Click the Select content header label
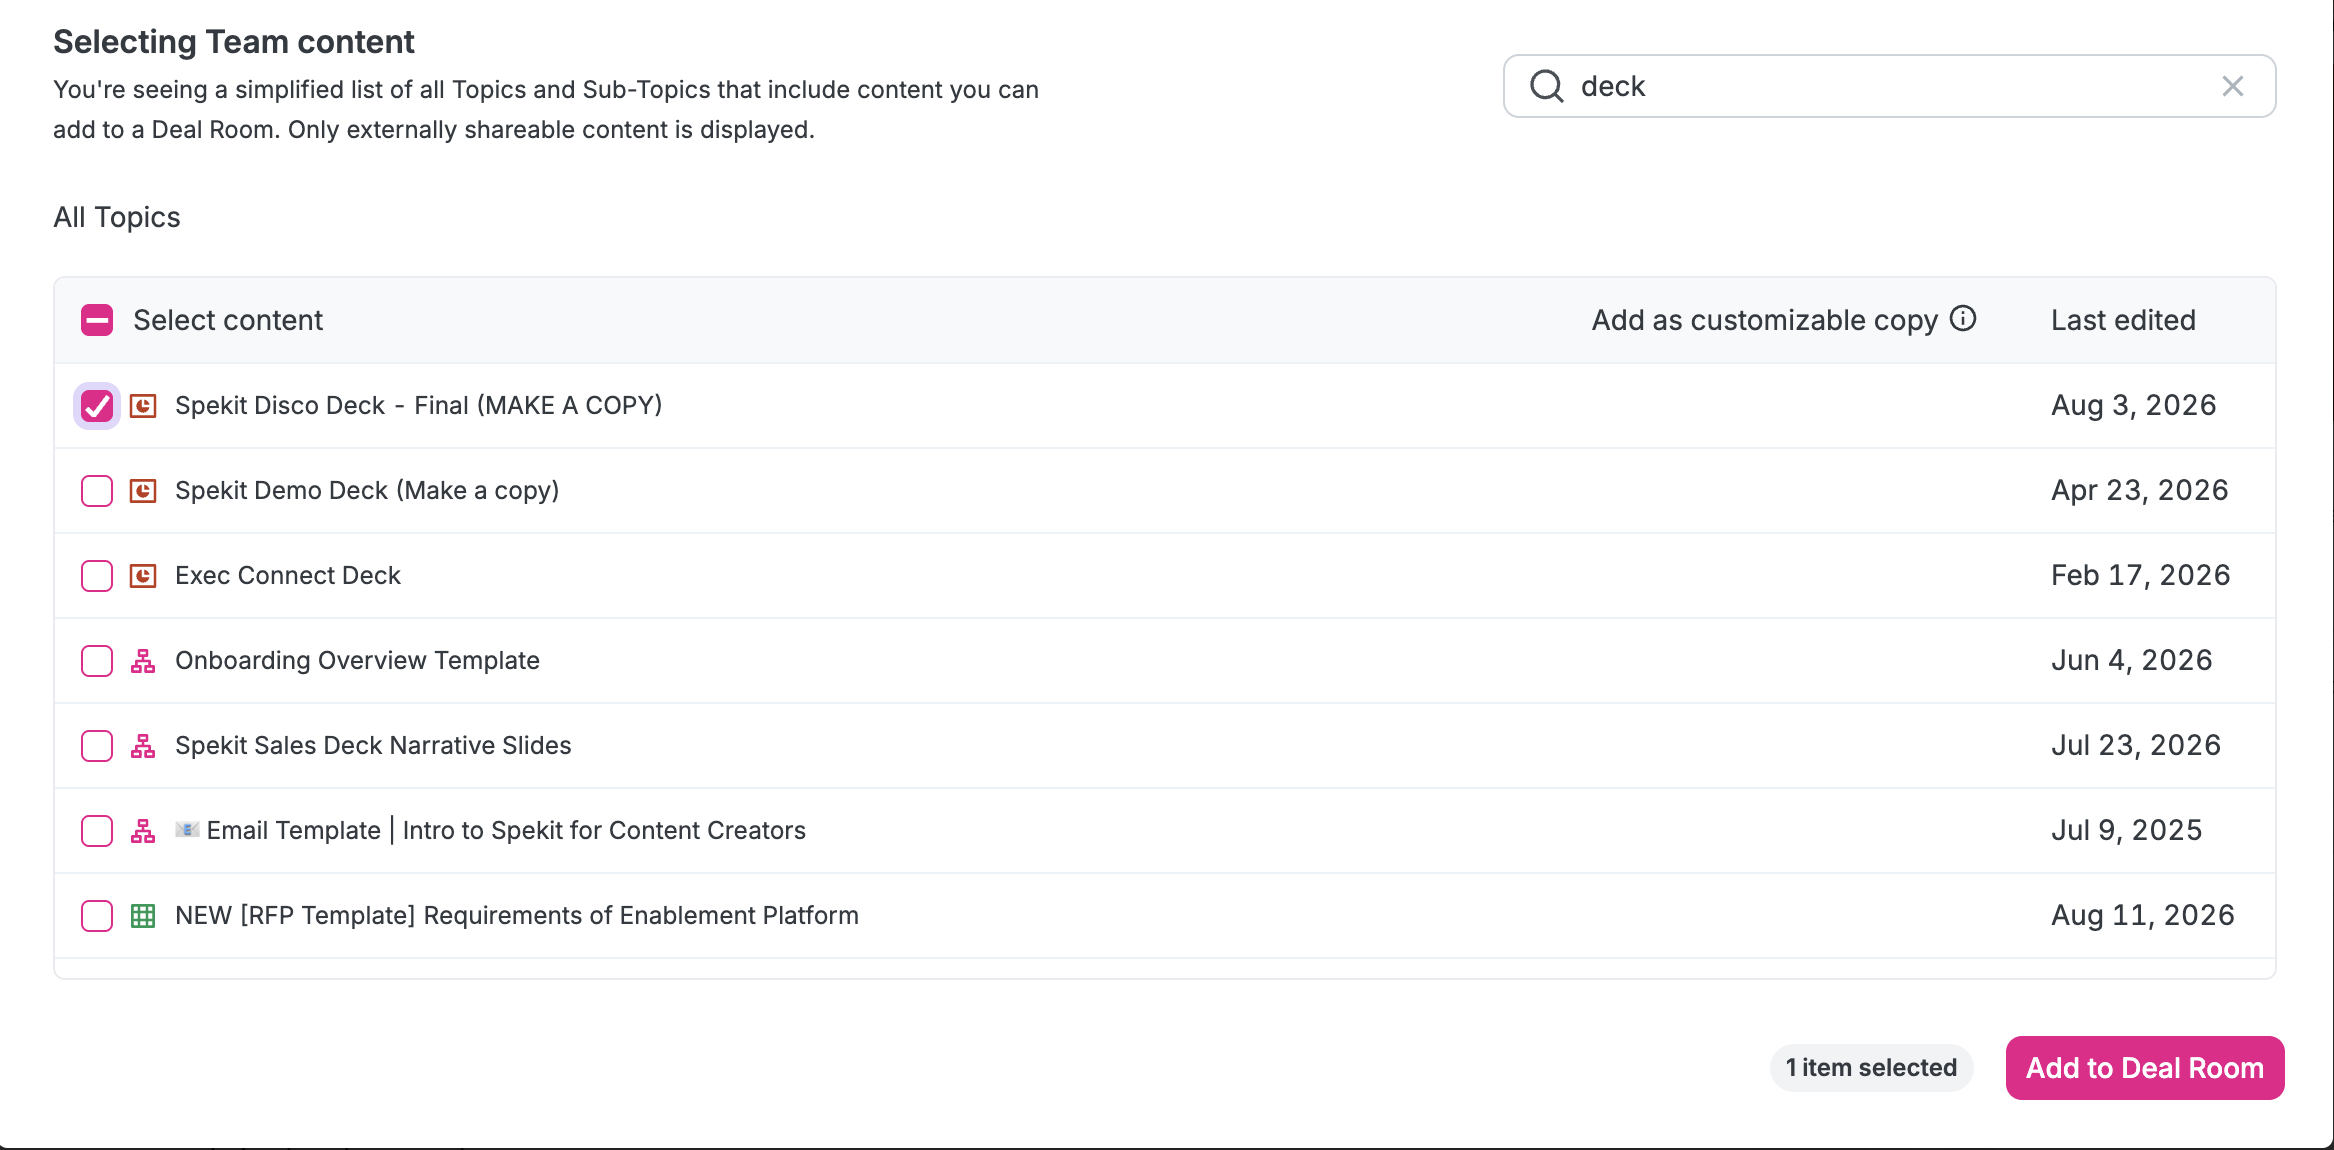This screenshot has width=2334, height=1150. tap(228, 320)
